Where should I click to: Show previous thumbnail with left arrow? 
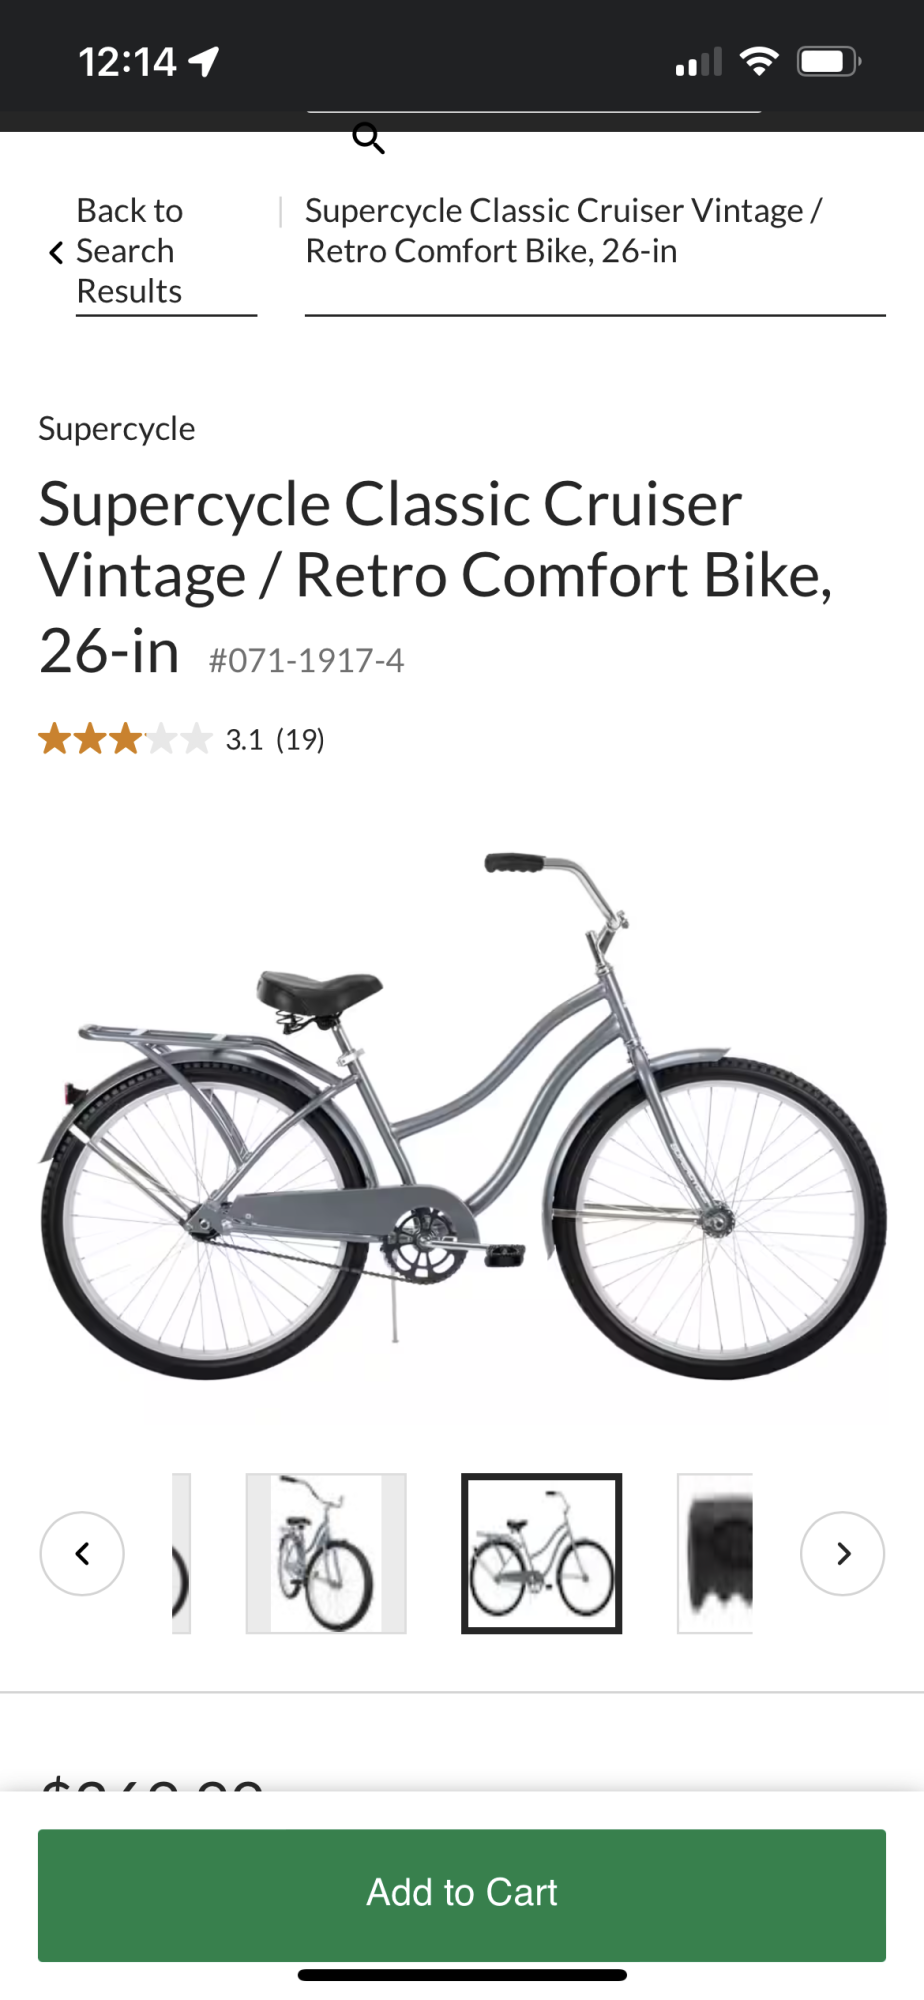(82, 1553)
